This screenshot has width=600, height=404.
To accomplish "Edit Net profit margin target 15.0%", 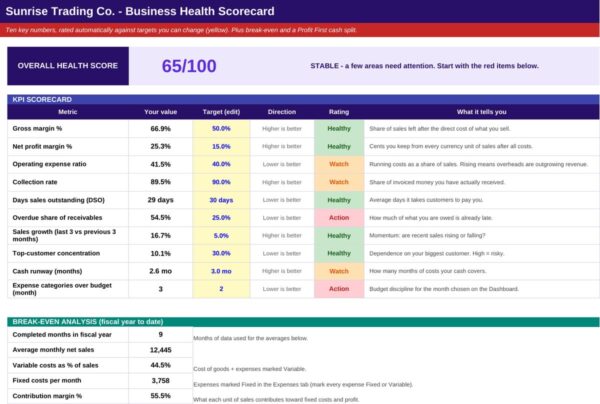I will (x=221, y=147).
